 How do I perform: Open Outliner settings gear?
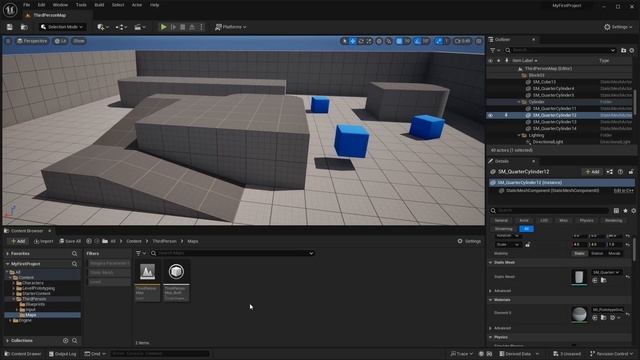tap(632, 50)
